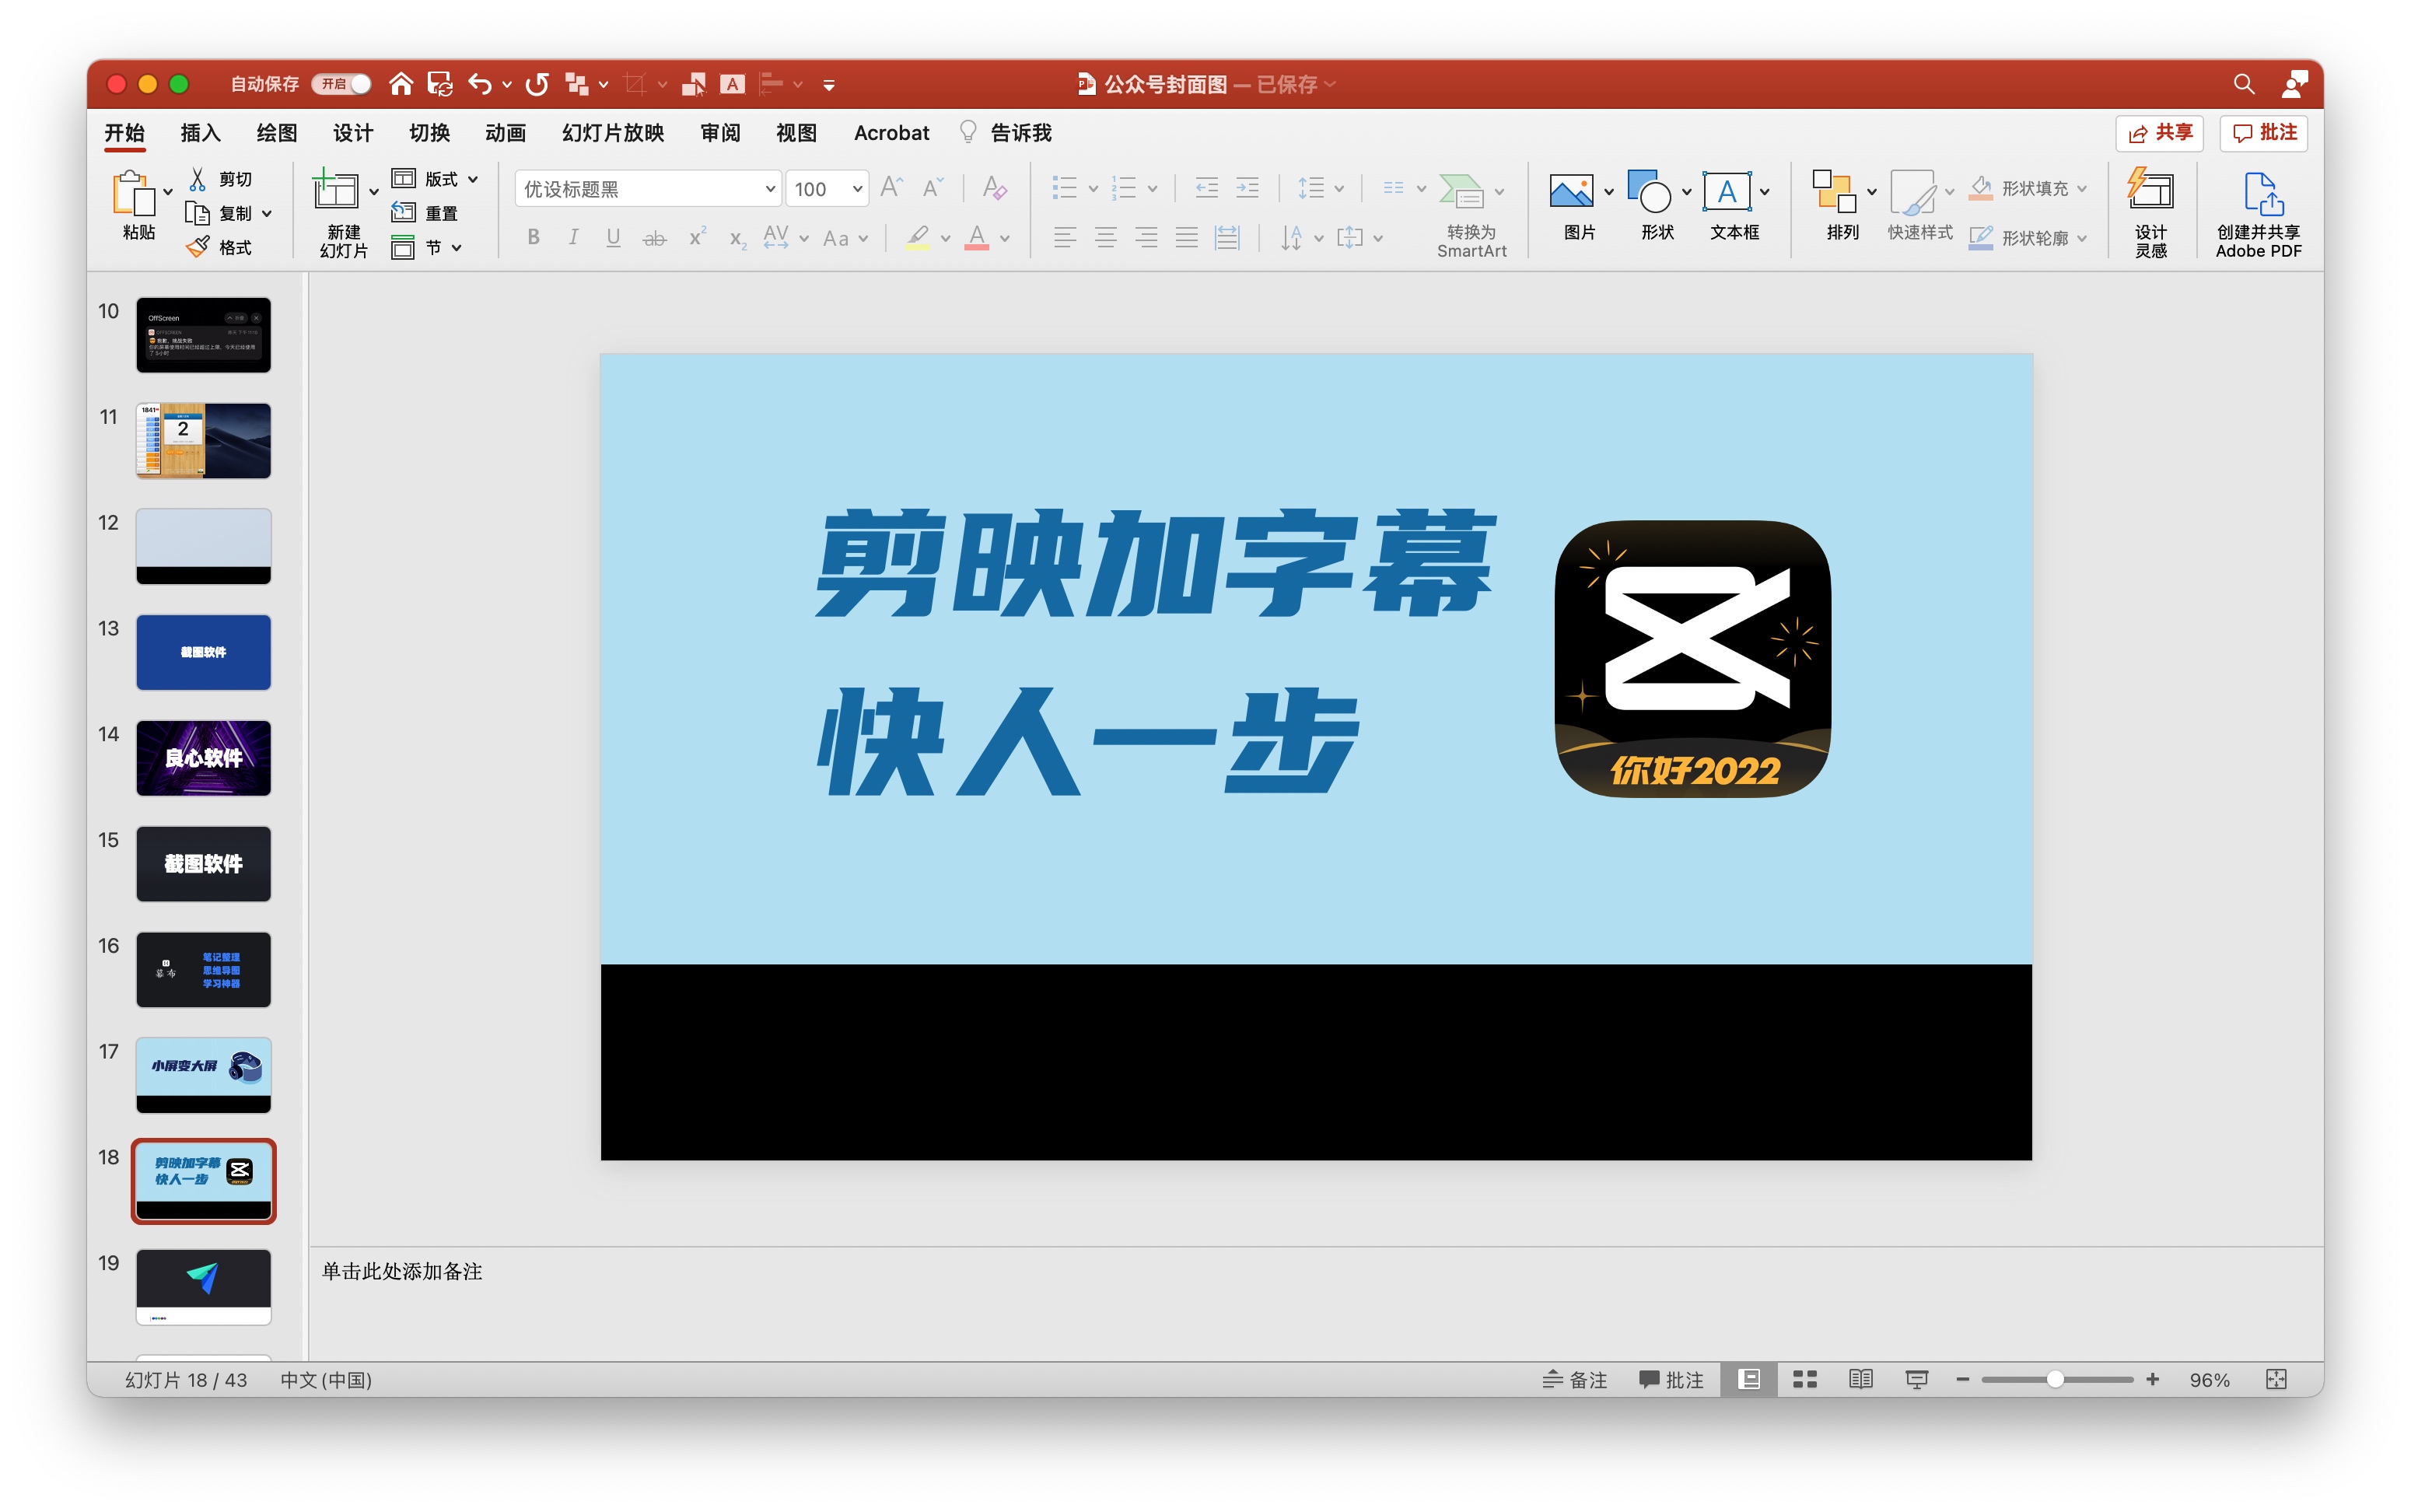Viewport: 2411px width, 1512px height.
Task: Fit slide to window icon
Action: (x=2276, y=1379)
